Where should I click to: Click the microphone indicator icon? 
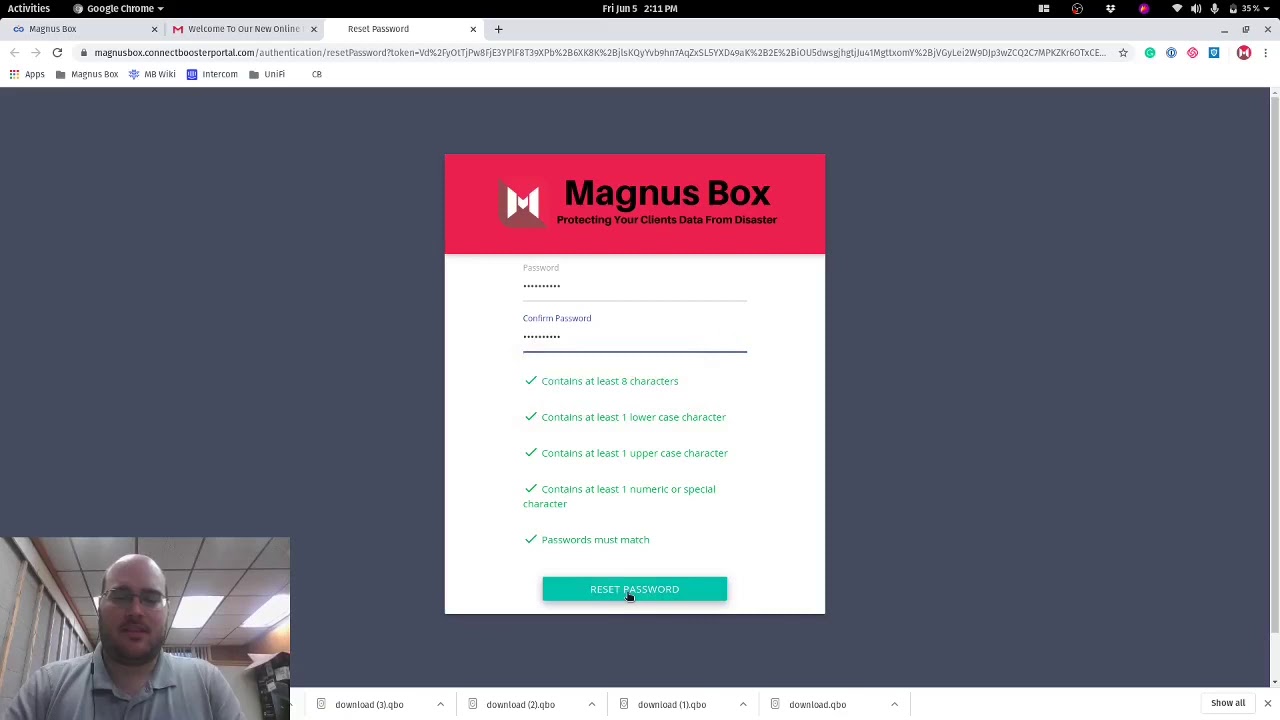coord(1214,8)
